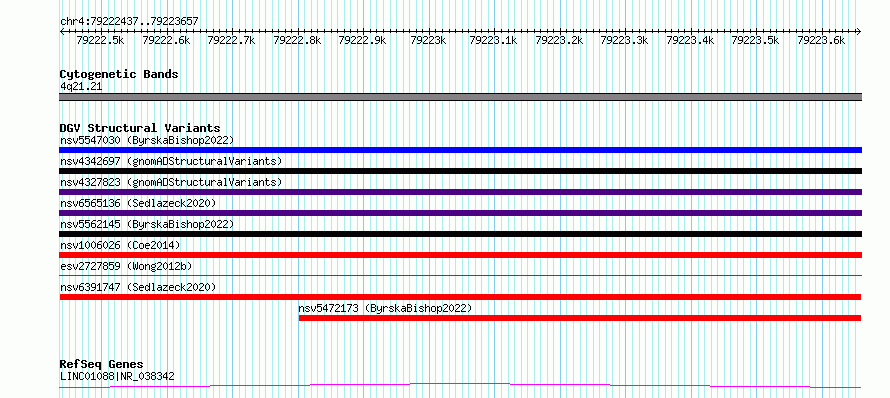Click the 79222.6k ruler tick label
The height and width of the screenshot is (398, 890).
[166, 40]
